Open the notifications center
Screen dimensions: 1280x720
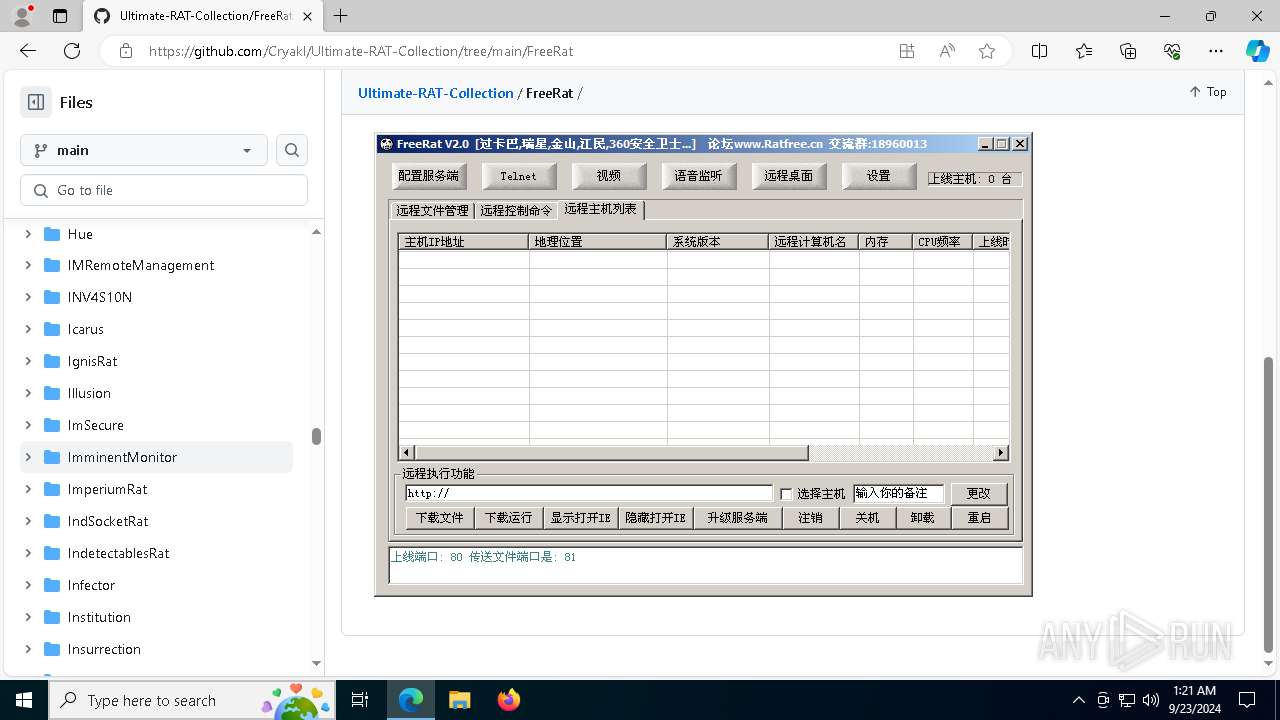(x=1247, y=700)
